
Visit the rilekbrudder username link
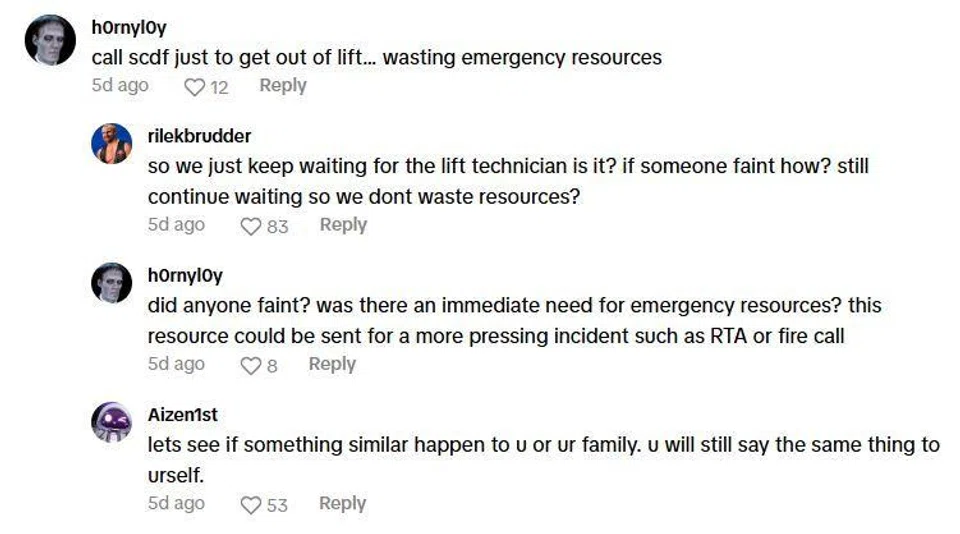click(199, 136)
